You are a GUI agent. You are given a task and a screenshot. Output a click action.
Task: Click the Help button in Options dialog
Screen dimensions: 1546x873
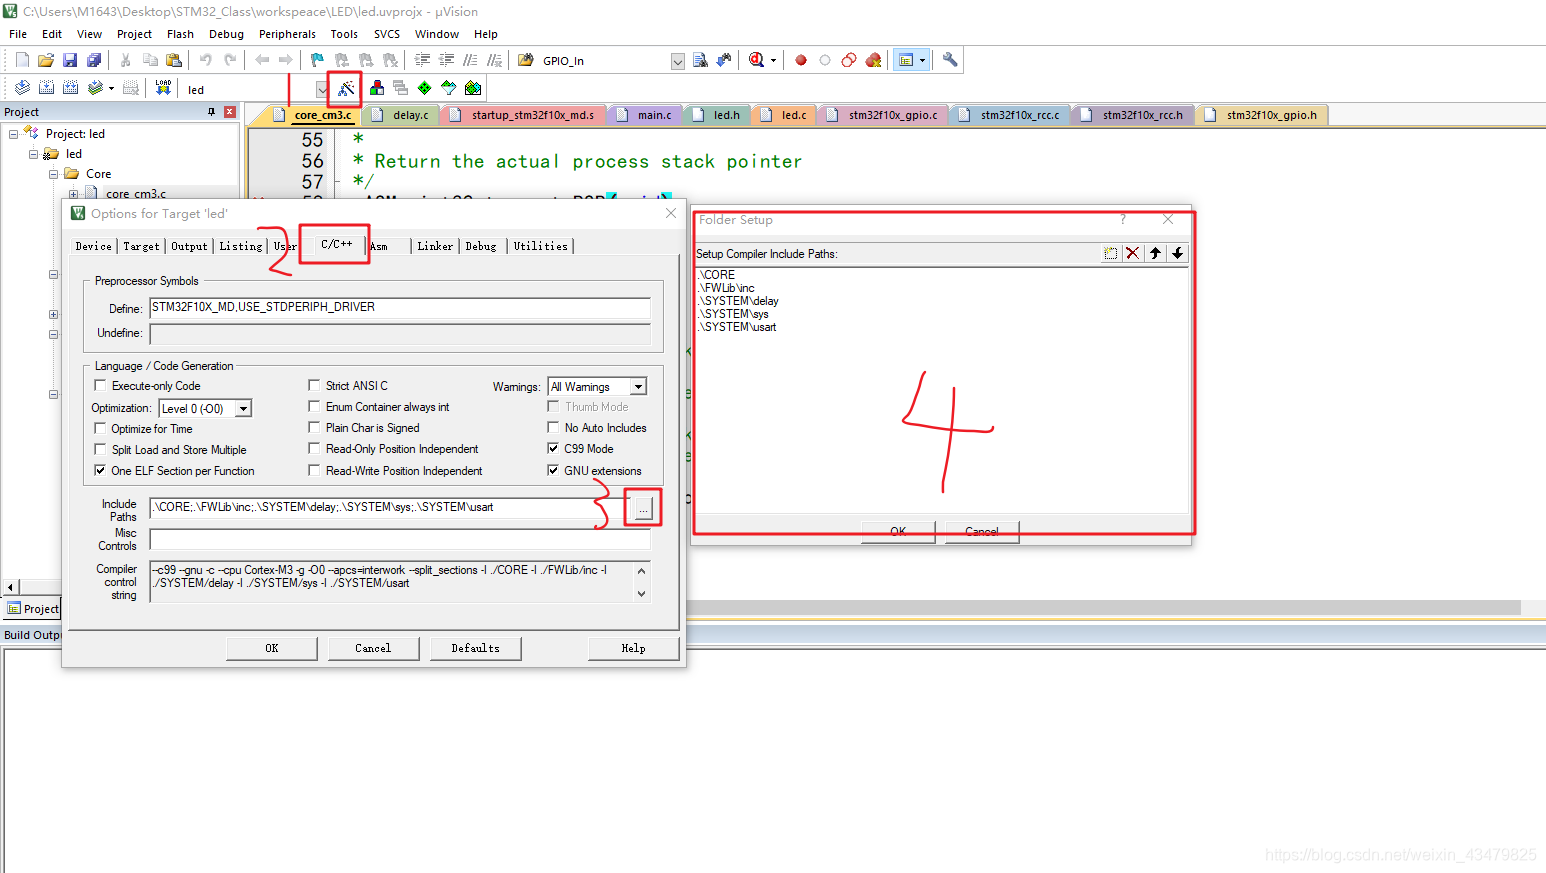(633, 648)
